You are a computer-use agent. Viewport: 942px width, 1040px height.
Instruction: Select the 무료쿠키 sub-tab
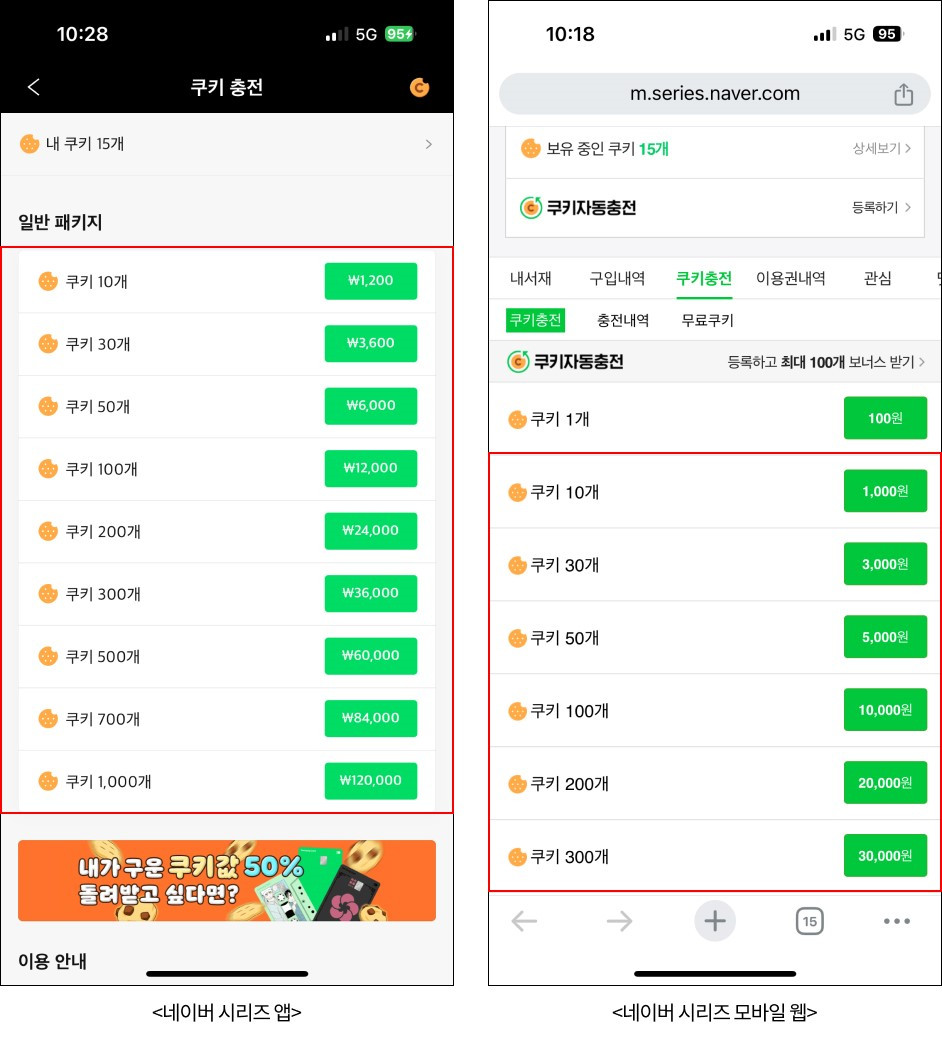click(x=707, y=320)
